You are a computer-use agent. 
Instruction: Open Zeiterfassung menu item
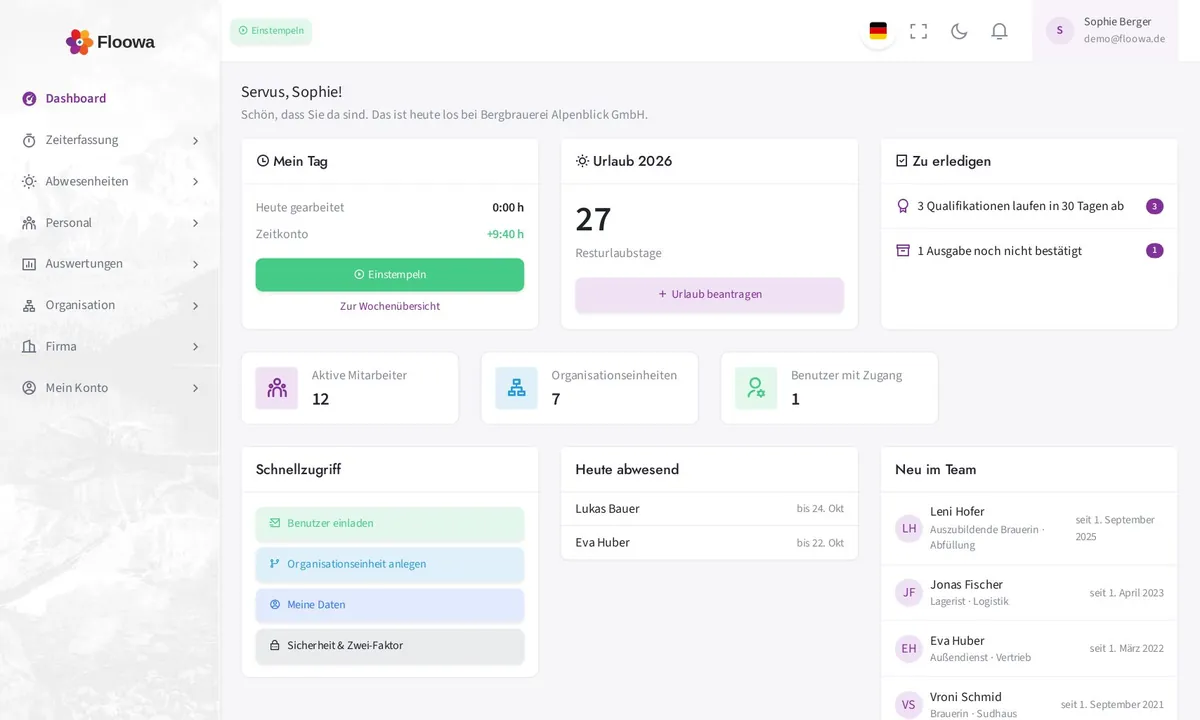pyautogui.click(x=110, y=140)
